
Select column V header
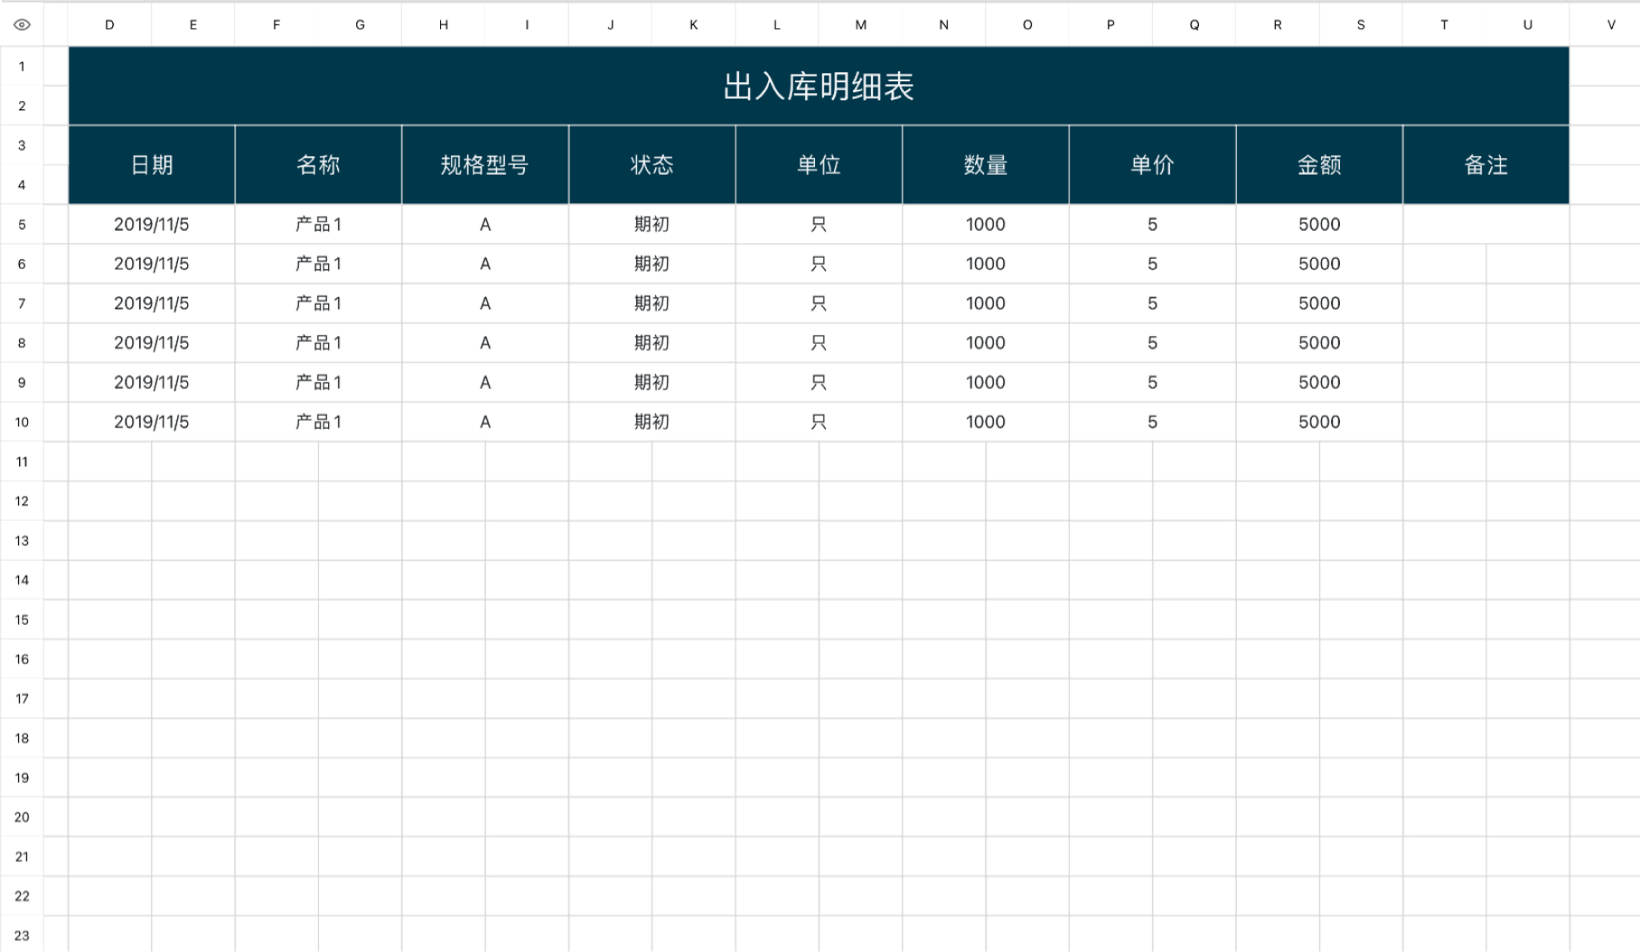(1611, 24)
